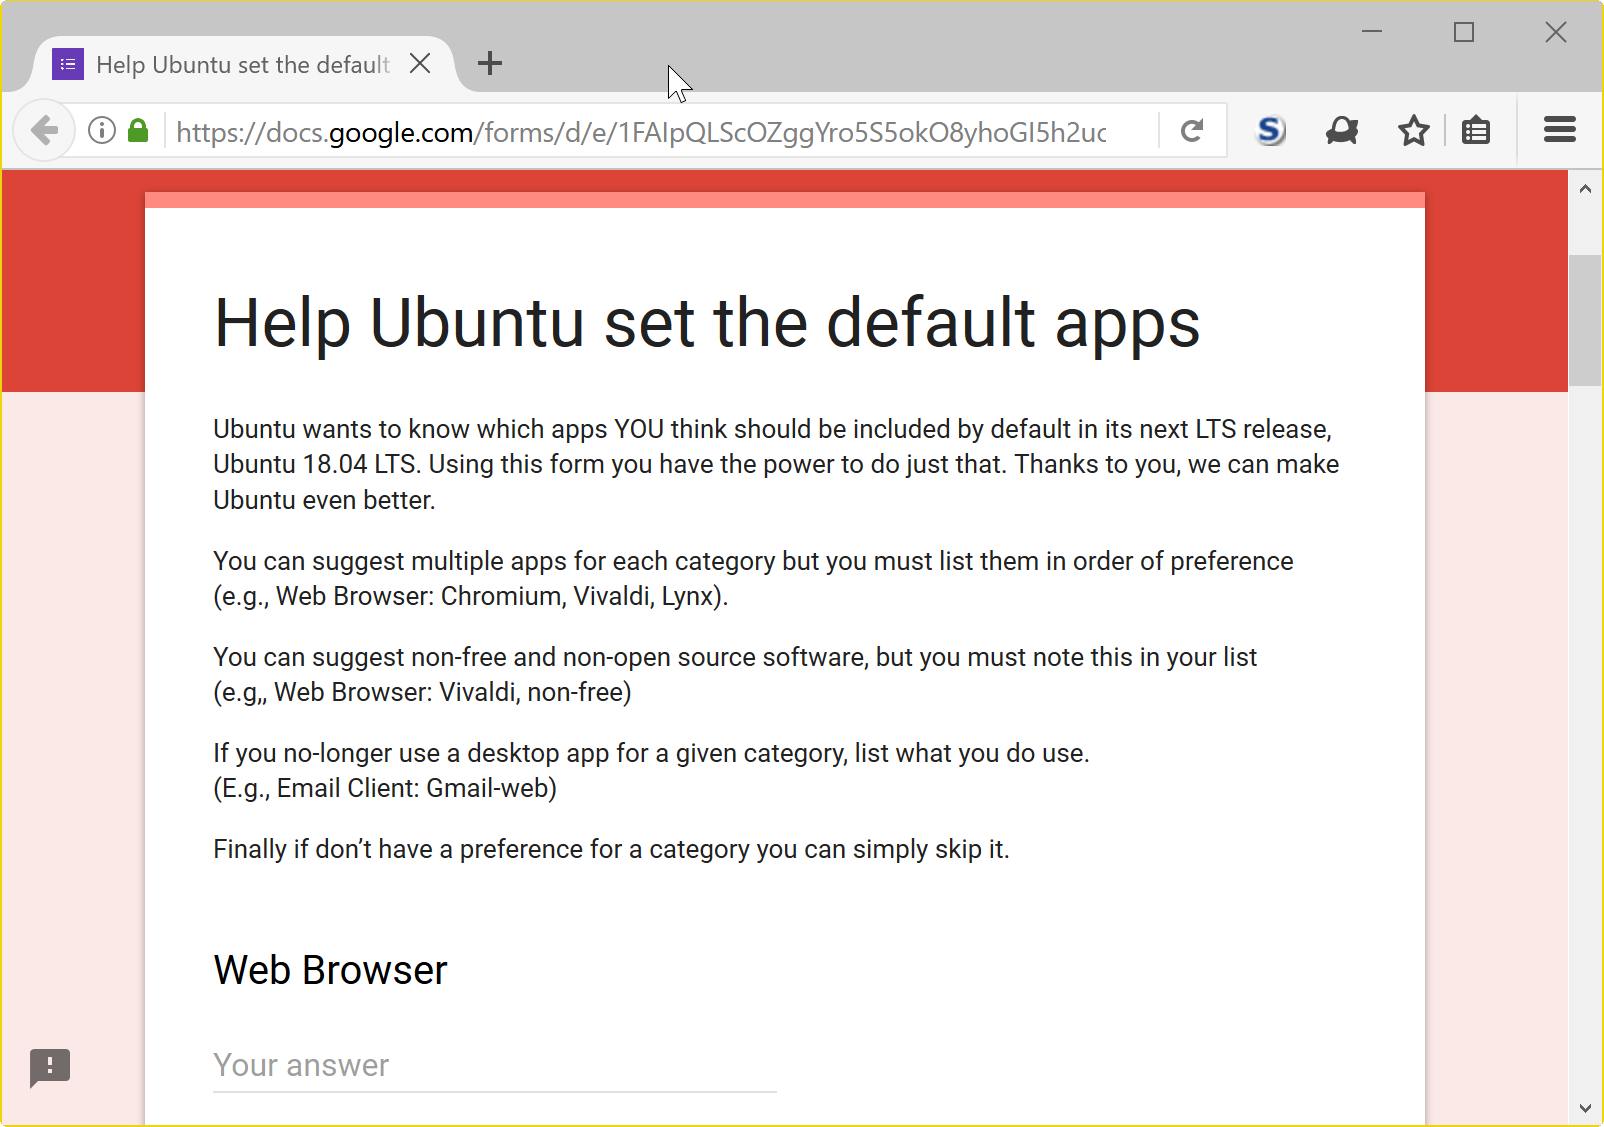
Task: Bookmark this page with the star icon
Action: coord(1414,131)
